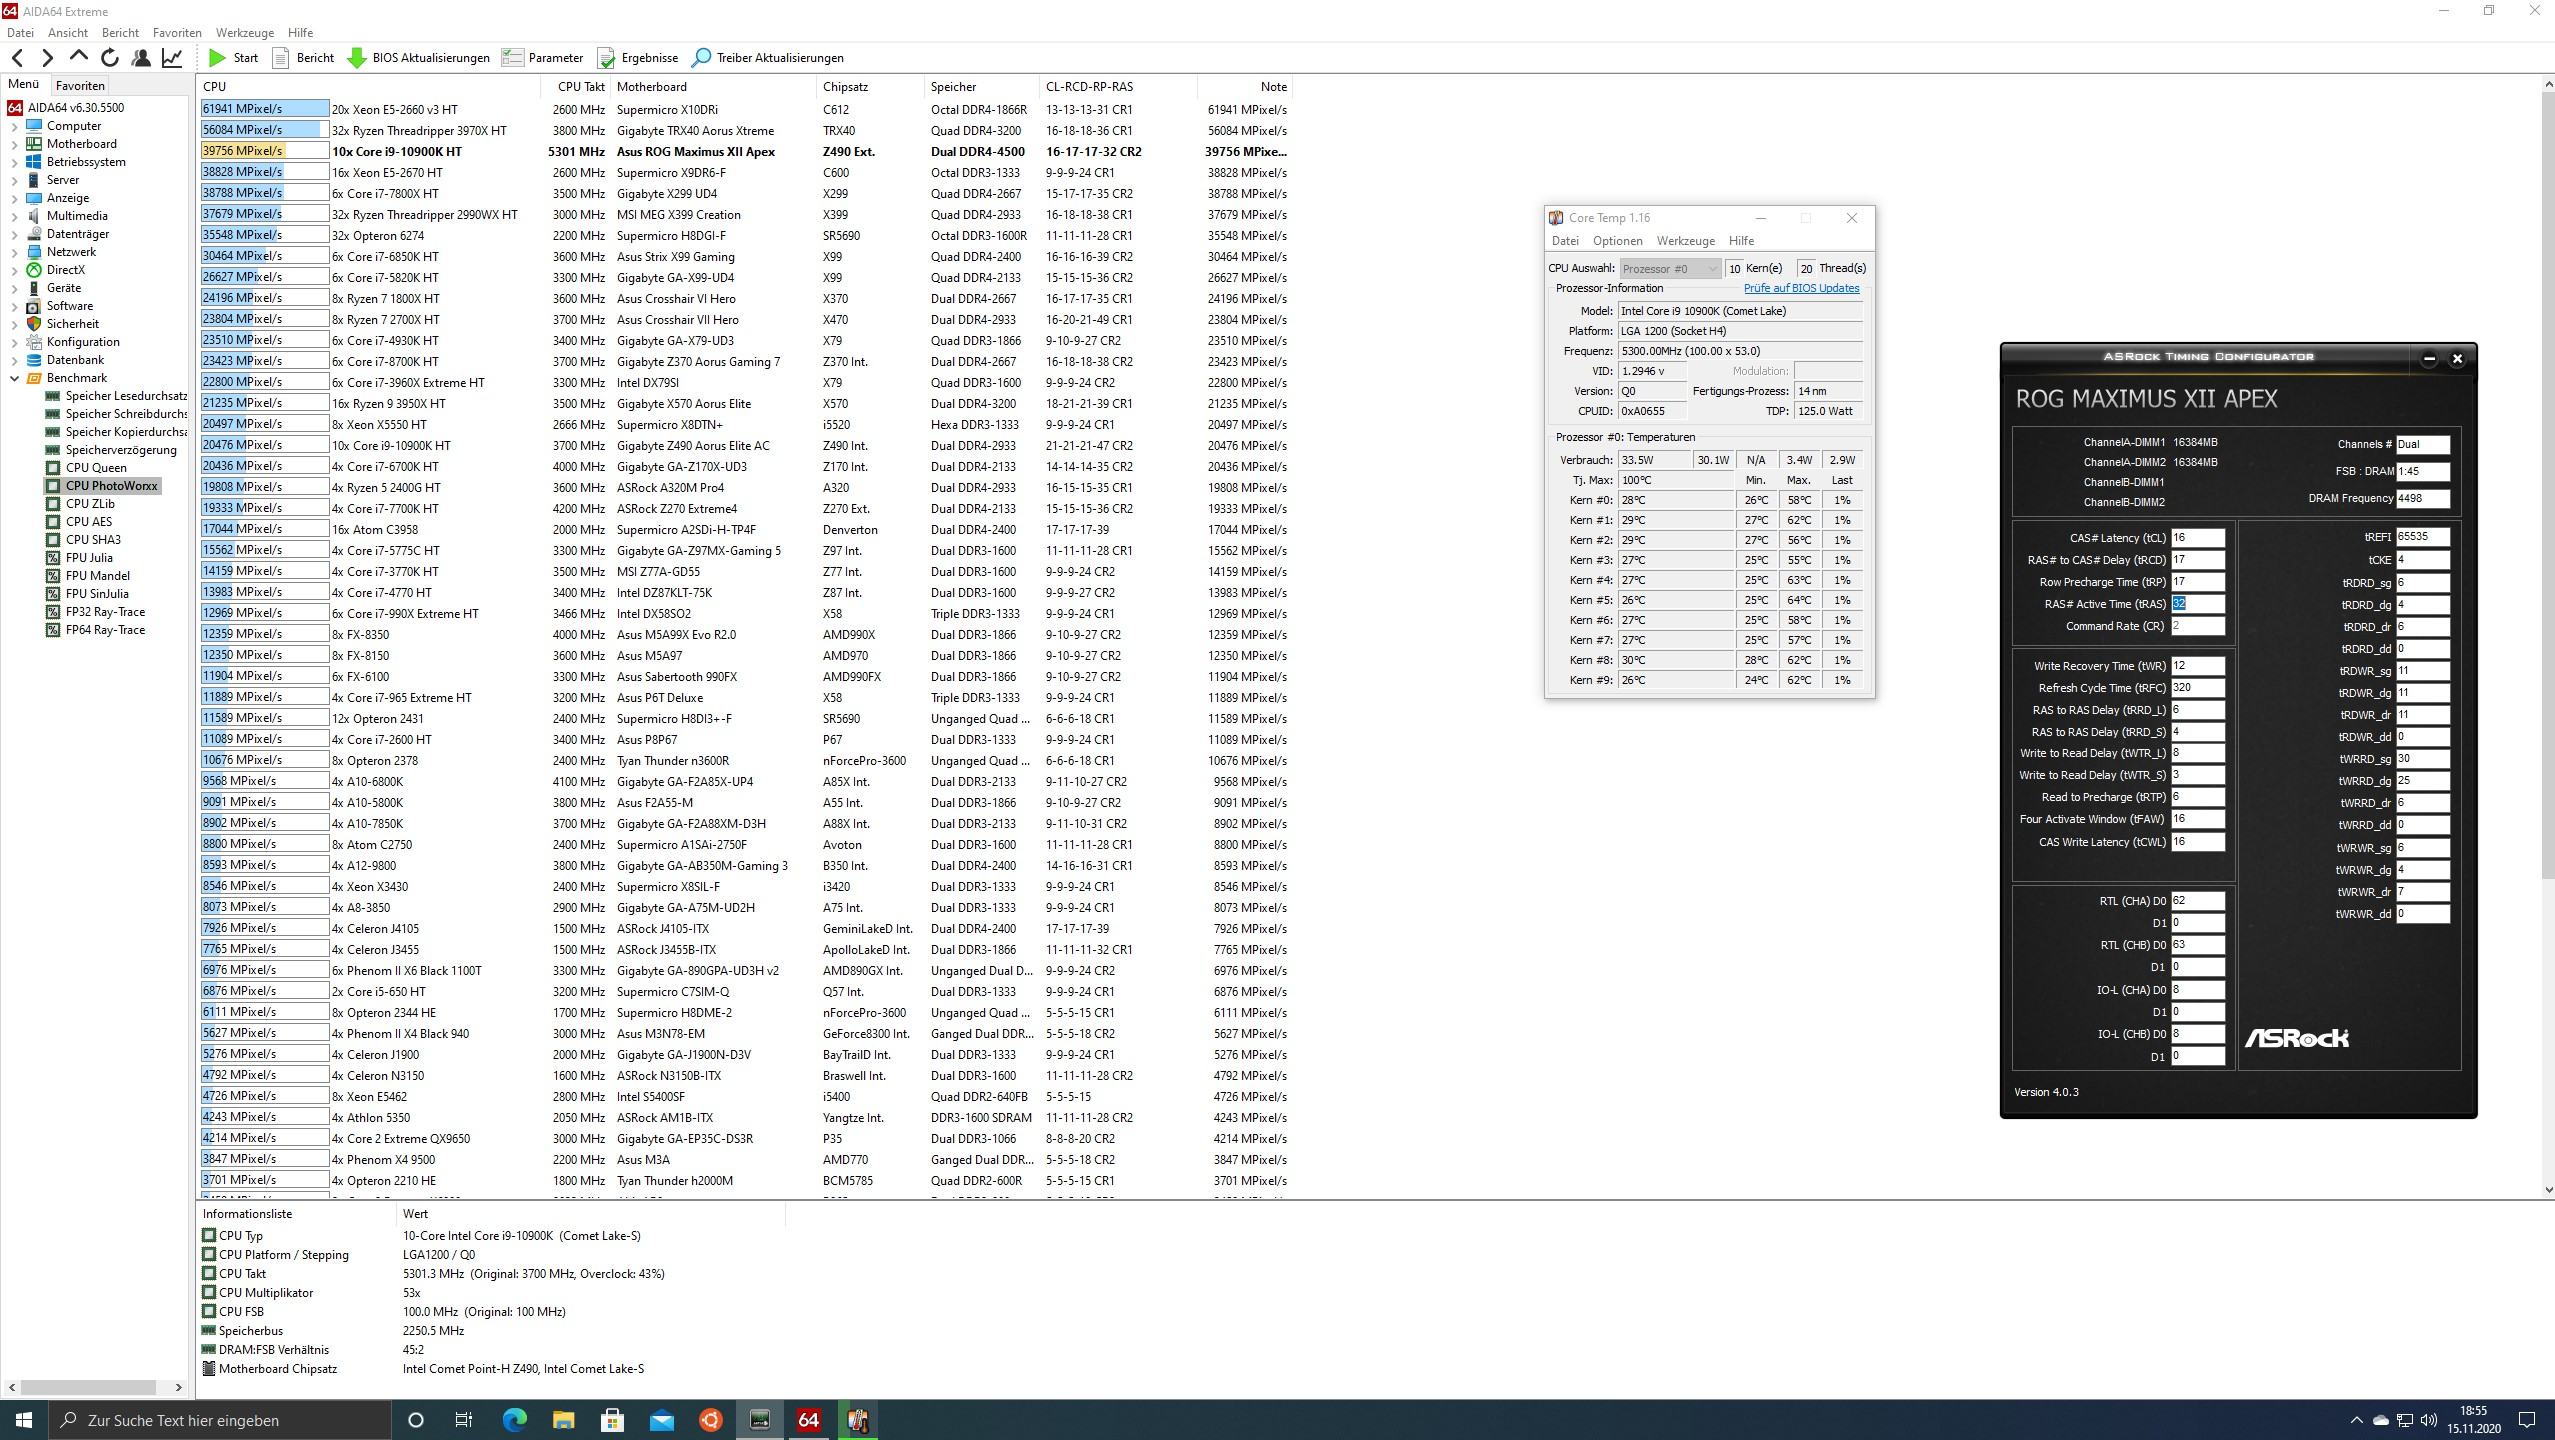Viewport: 2555px width, 1440px height.
Task: Click the Prüfe auf BIOS Updates link
Action: (1801, 288)
